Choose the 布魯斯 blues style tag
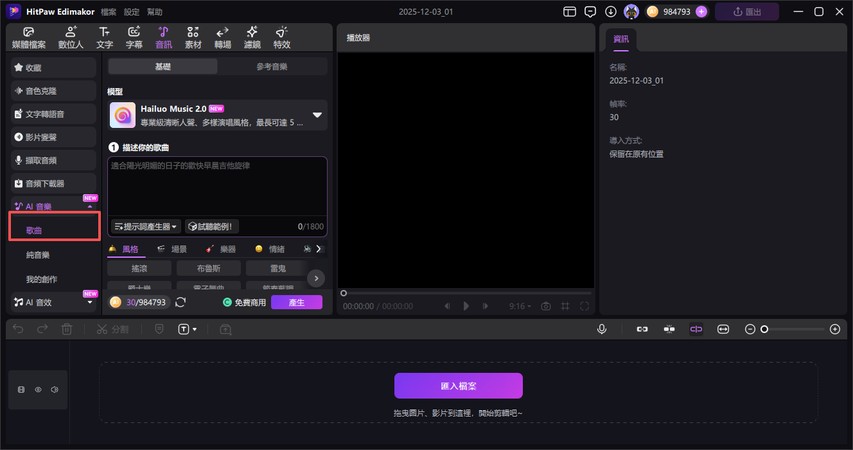The height and width of the screenshot is (450, 853). coord(209,268)
